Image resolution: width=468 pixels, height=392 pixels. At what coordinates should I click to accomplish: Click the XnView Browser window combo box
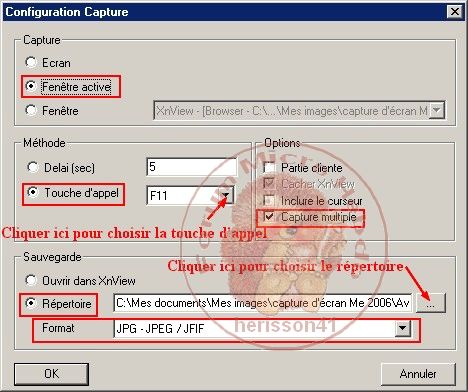(299, 110)
